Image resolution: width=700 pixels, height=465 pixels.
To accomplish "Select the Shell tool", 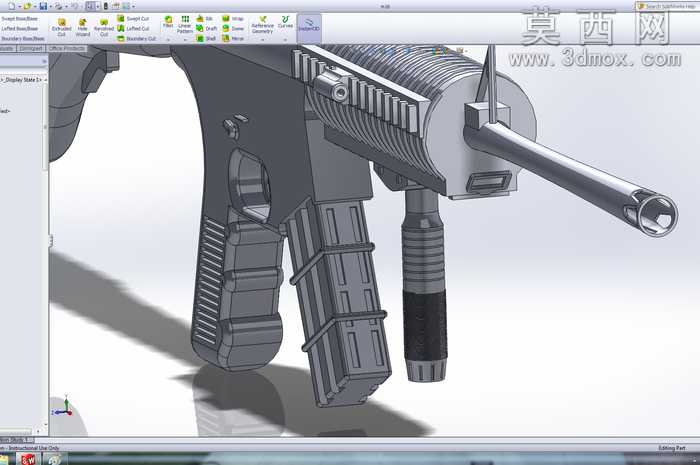I will (x=206, y=39).
